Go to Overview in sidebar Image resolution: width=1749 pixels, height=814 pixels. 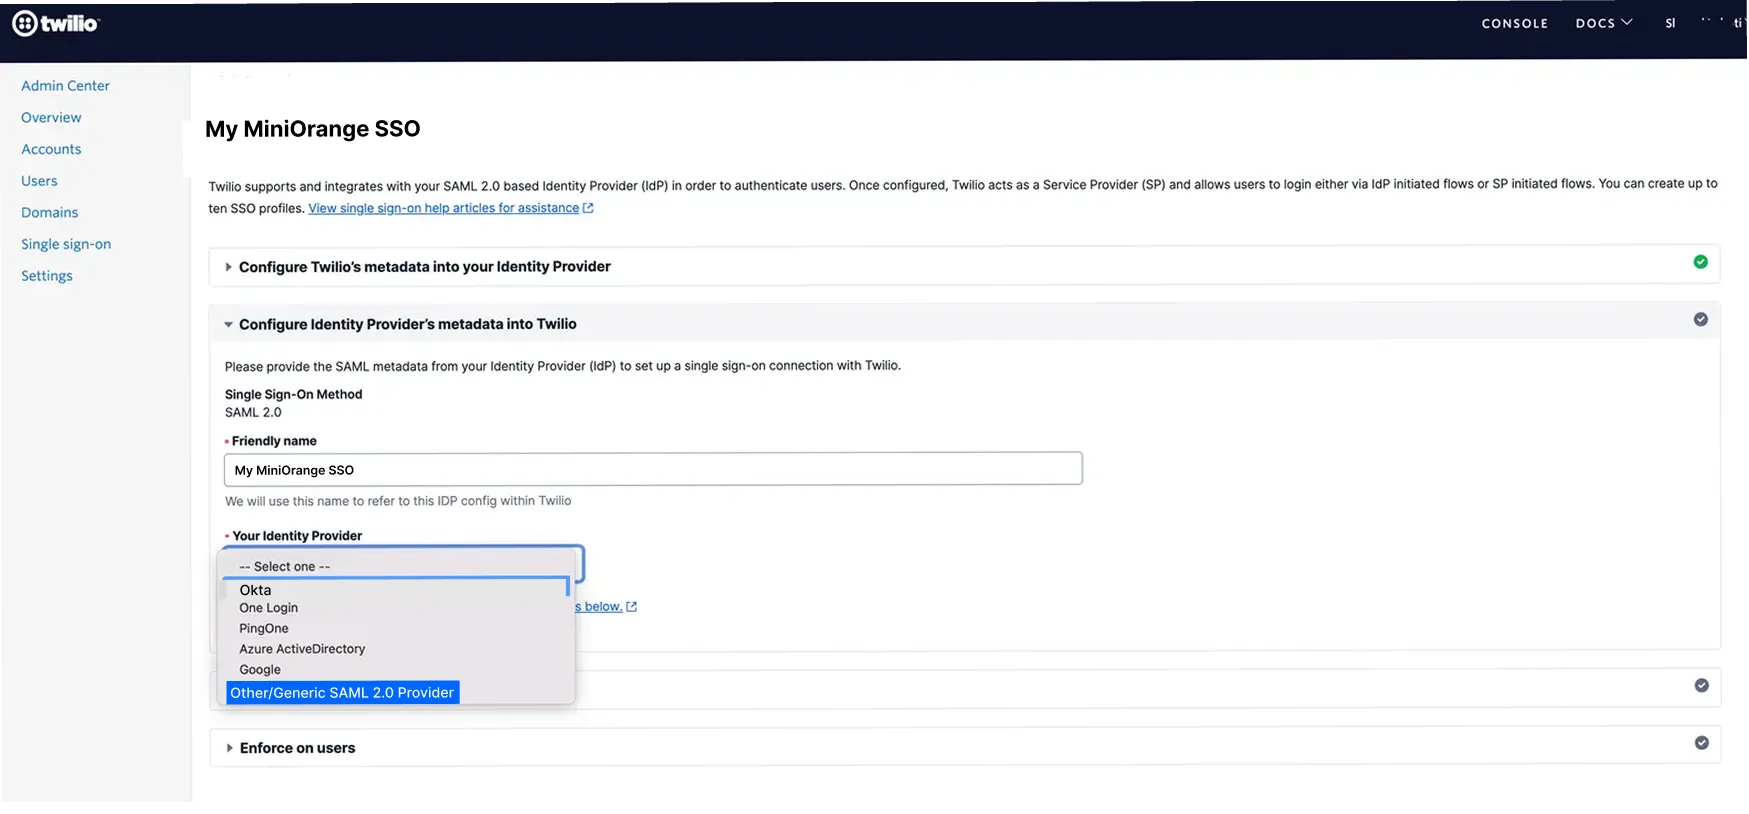coord(51,117)
